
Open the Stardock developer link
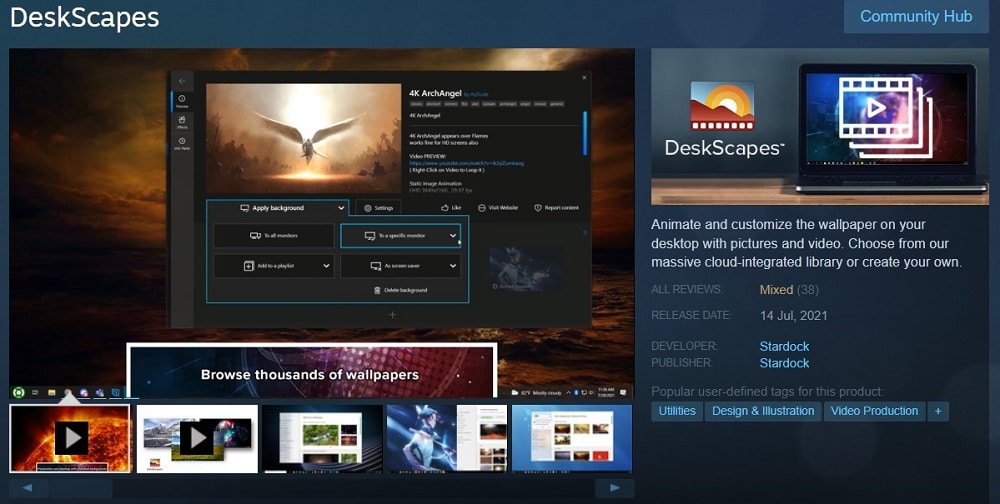[x=784, y=346]
